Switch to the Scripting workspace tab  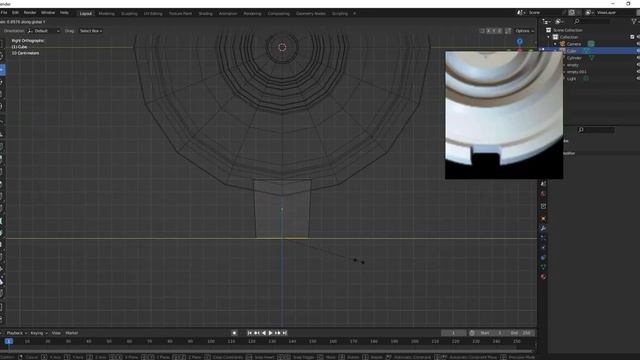340,13
